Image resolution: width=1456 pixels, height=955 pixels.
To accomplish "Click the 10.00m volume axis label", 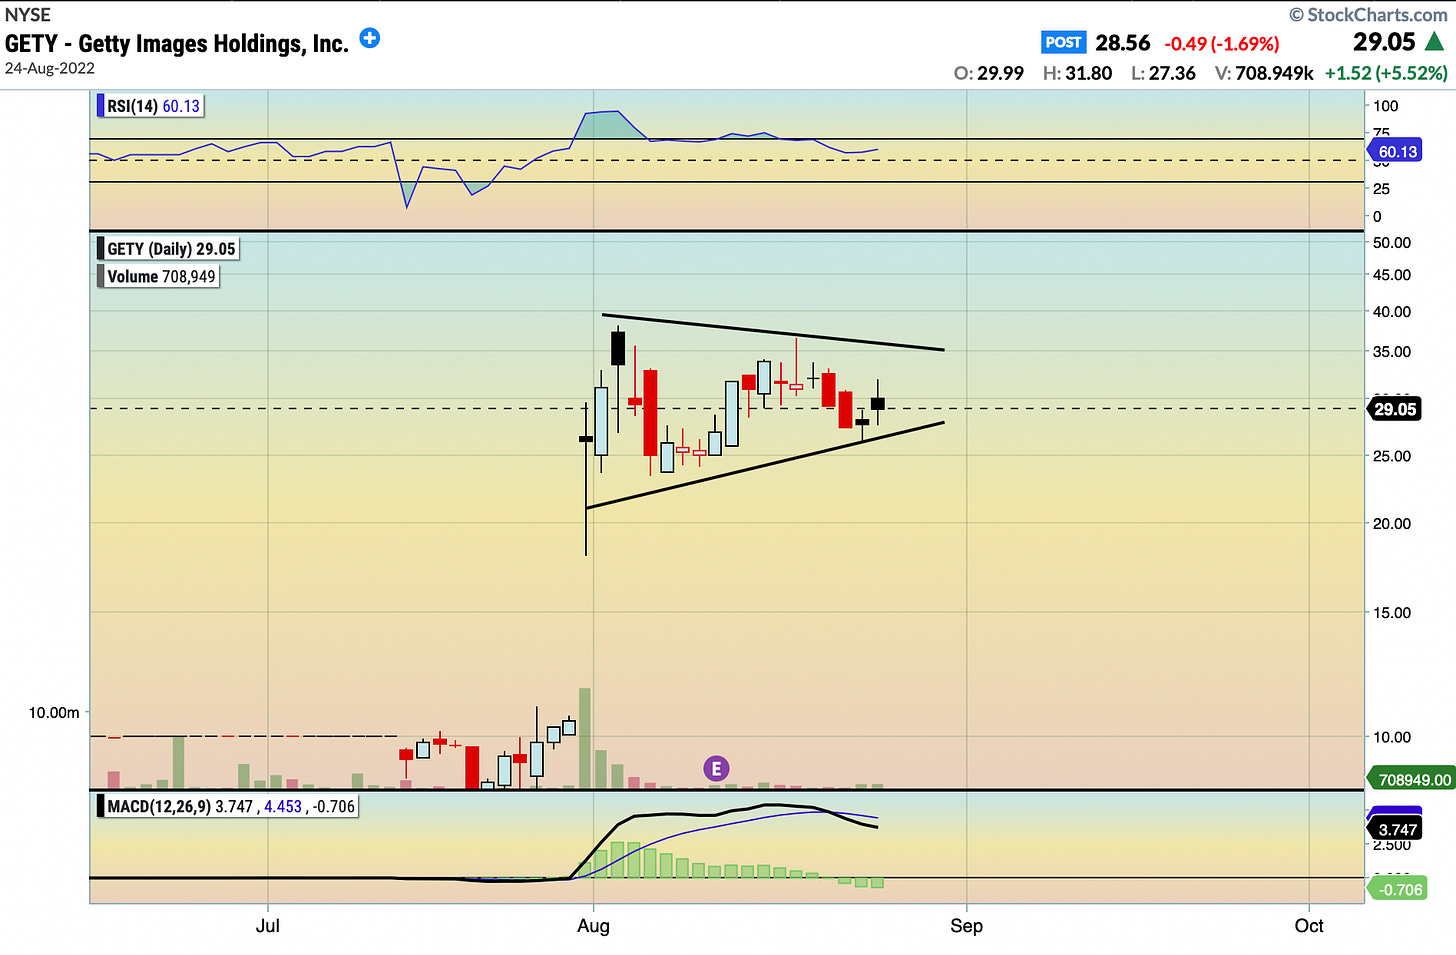I will coord(54,713).
